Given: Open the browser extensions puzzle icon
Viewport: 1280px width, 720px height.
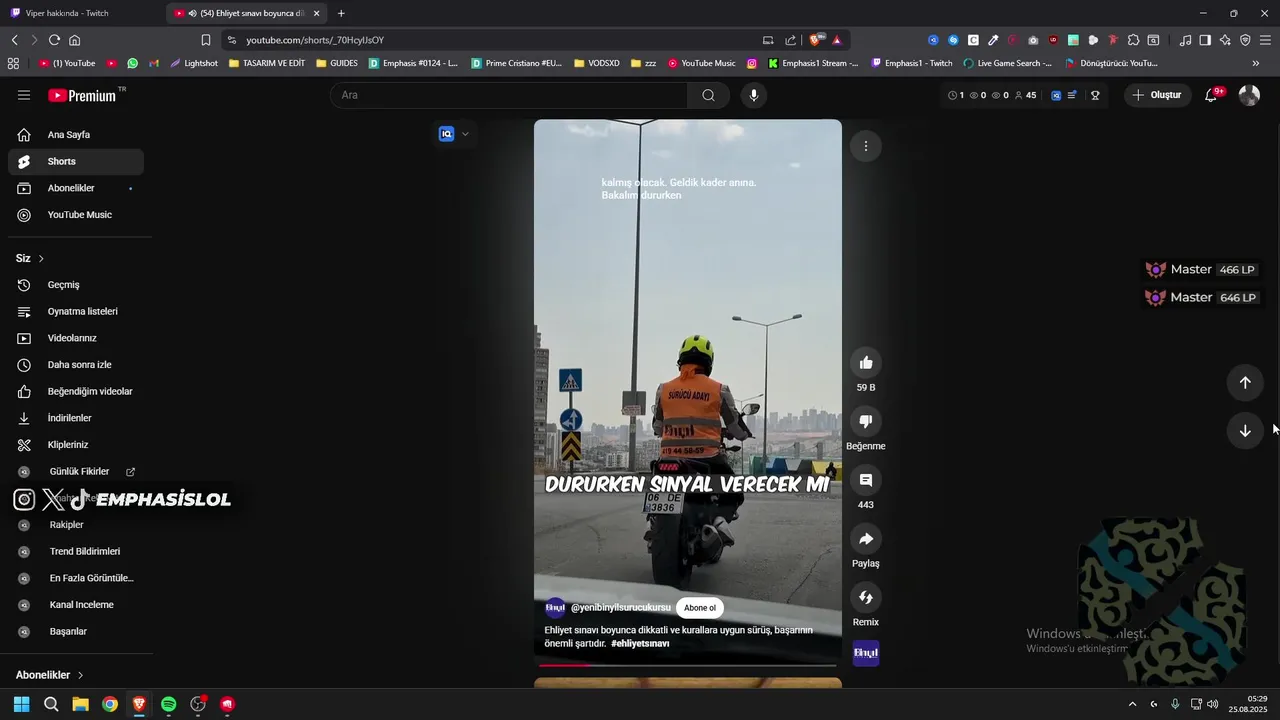Looking at the screenshot, I should click(1133, 40).
